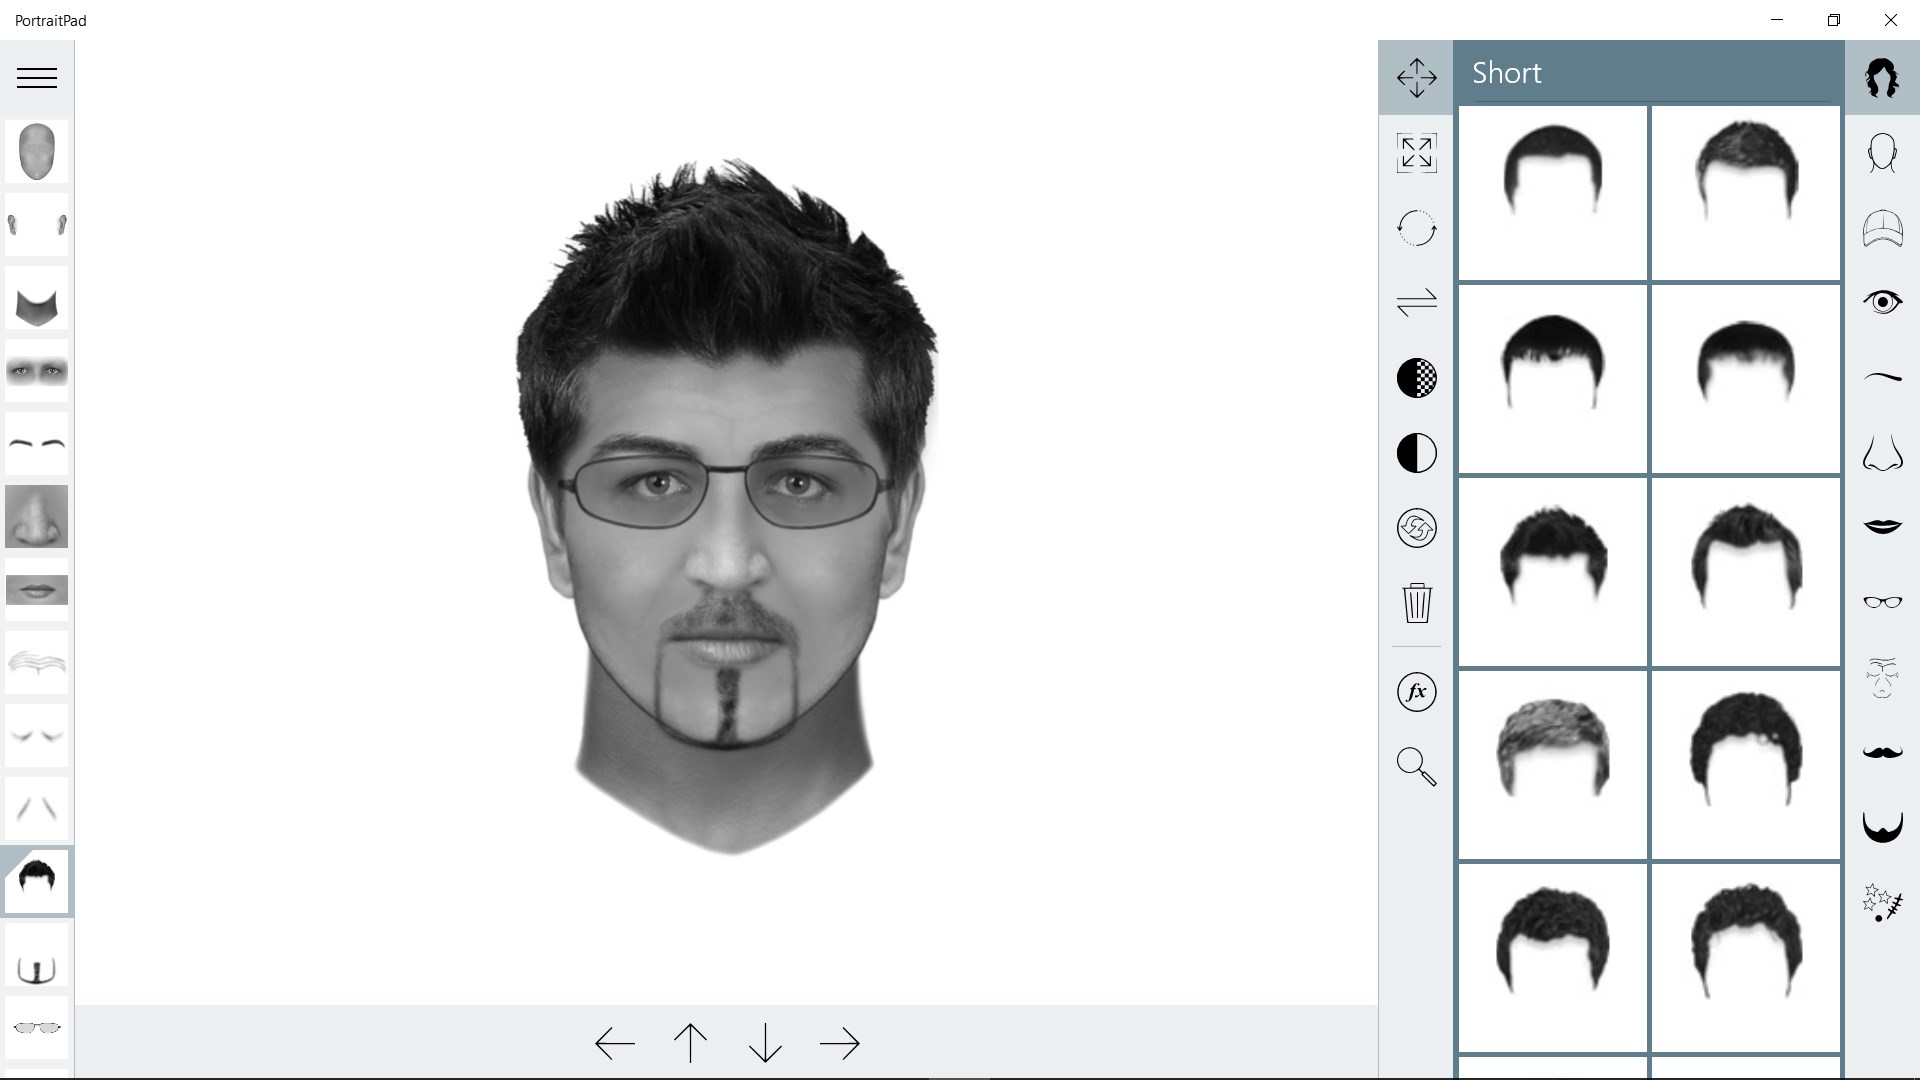Viewport: 1920px width, 1080px height.
Task: Select the Move tool icon
Action: pos(1416,78)
